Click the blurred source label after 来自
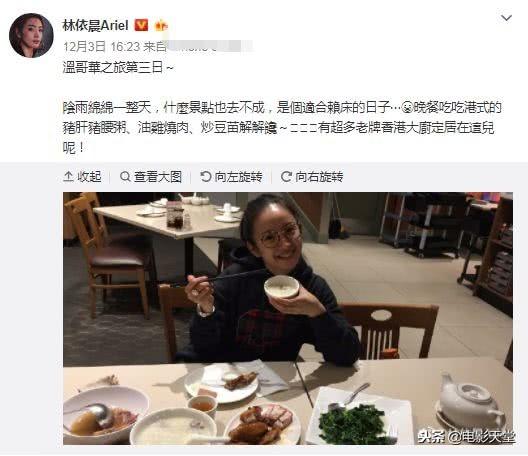This screenshot has width=528, height=456. click(x=209, y=46)
